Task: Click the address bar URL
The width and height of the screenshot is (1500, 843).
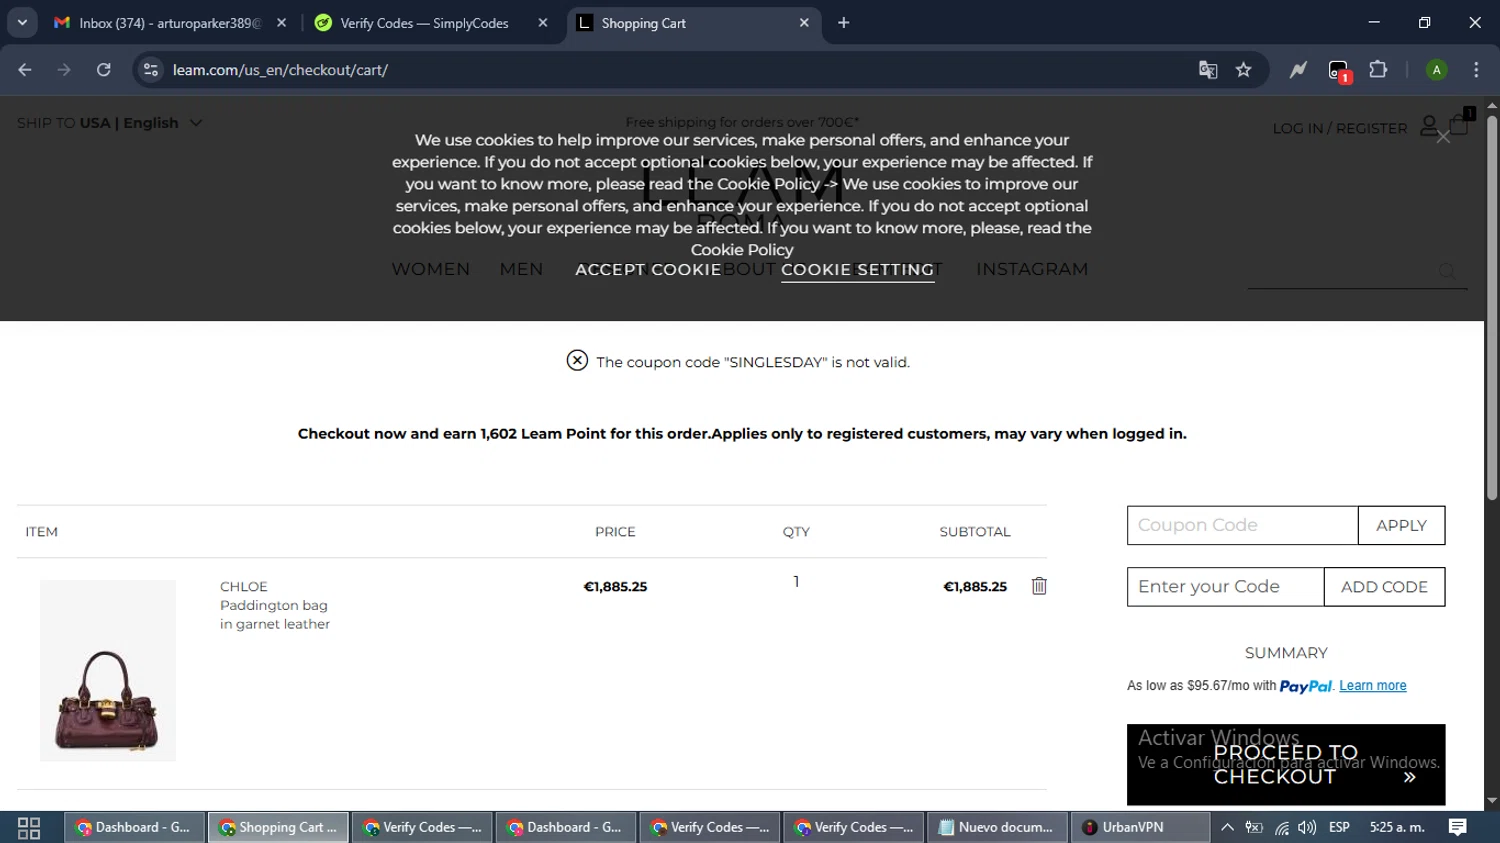Action: (280, 70)
